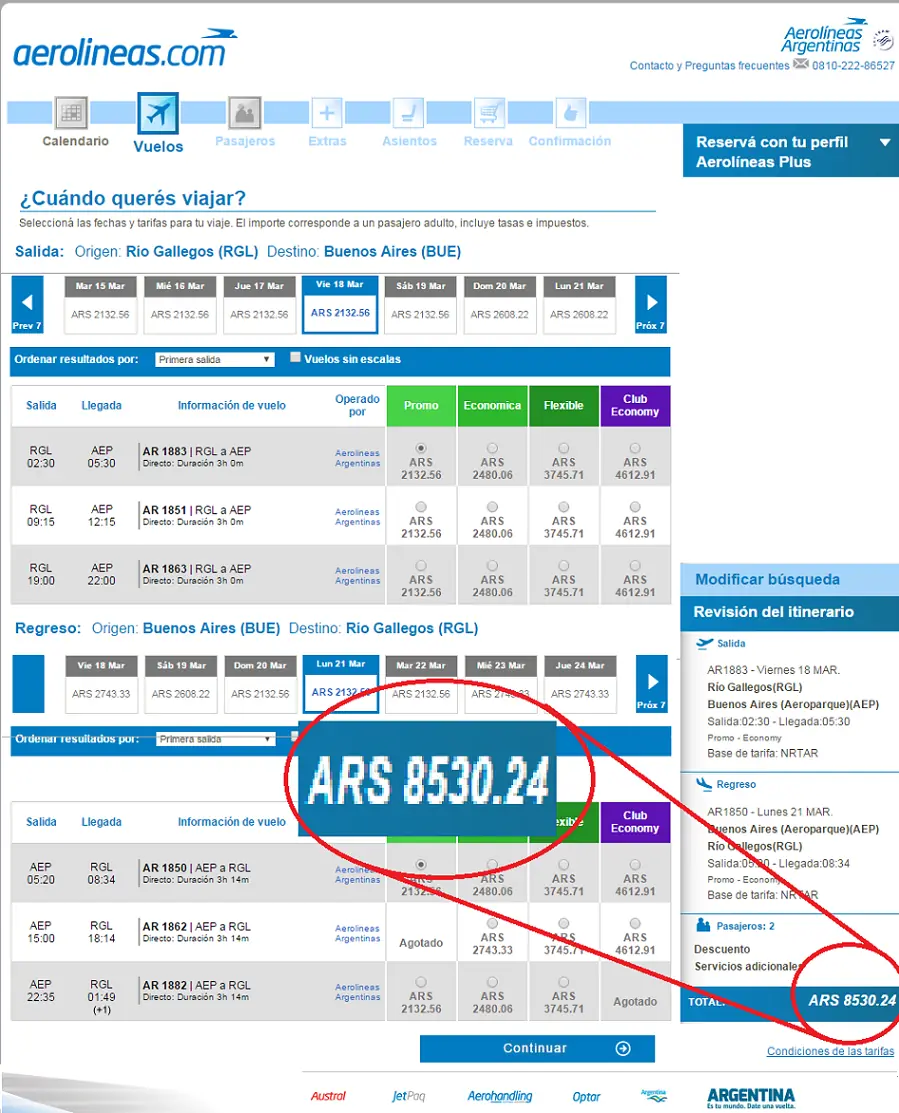The width and height of the screenshot is (899, 1113).
Task: Open the Extras plus icon
Action: coord(326,113)
